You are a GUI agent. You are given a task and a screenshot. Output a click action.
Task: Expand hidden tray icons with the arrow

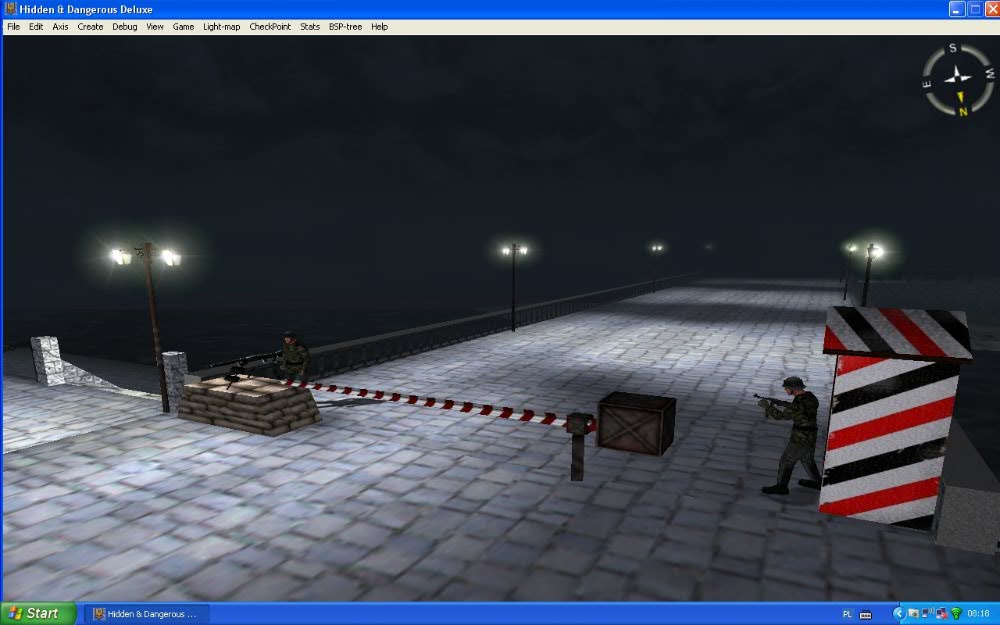coord(900,614)
